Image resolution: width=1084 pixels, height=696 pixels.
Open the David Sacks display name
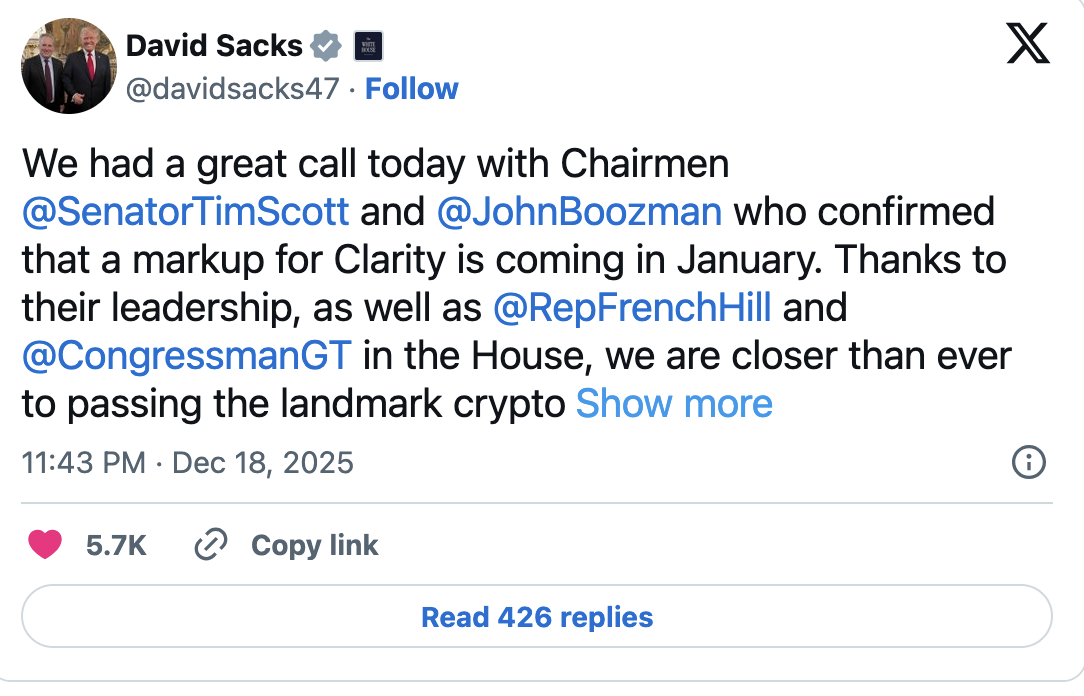[214, 46]
